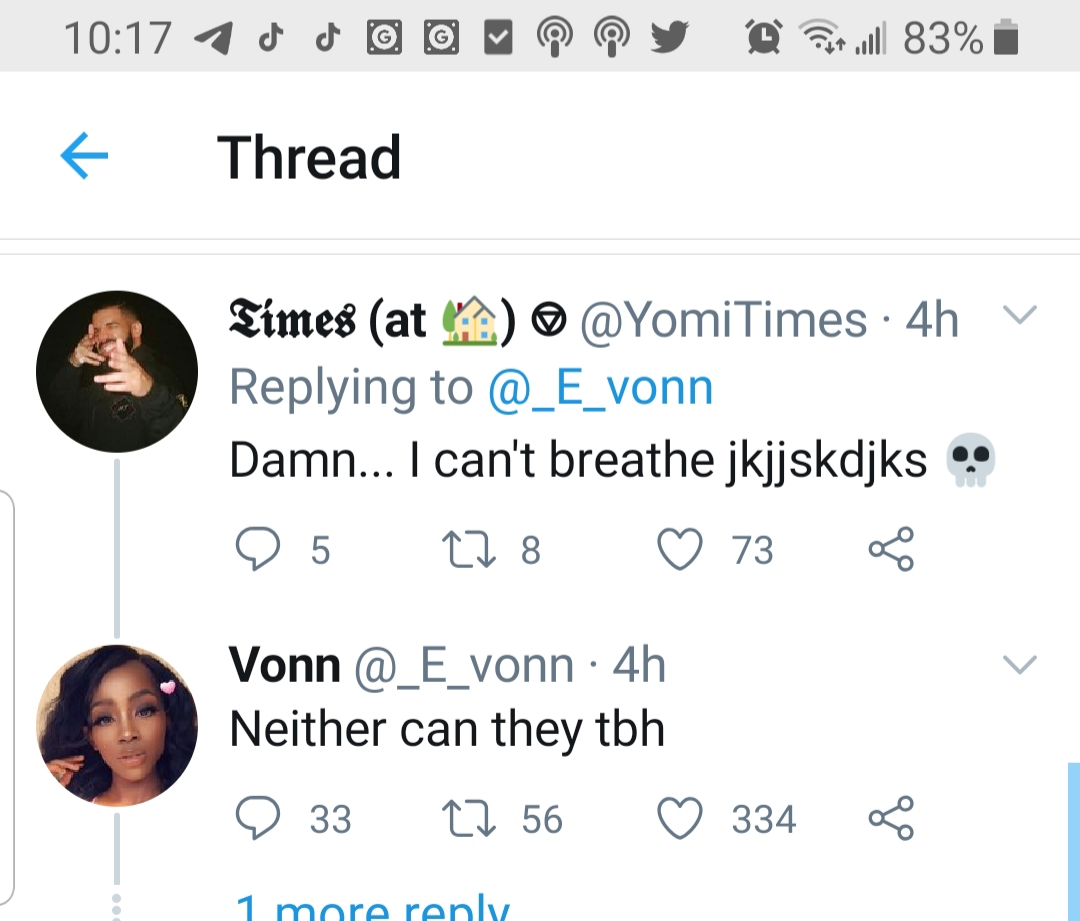Open the @_E_vonn mention link
This screenshot has height=921, width=1080.
coord(600,388)
